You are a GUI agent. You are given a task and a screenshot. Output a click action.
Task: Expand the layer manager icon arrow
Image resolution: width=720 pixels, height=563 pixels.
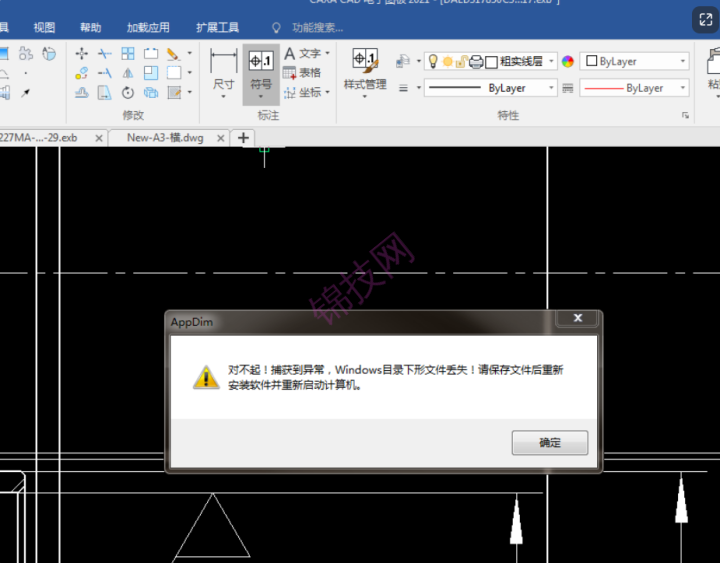[x=418, y=61]
